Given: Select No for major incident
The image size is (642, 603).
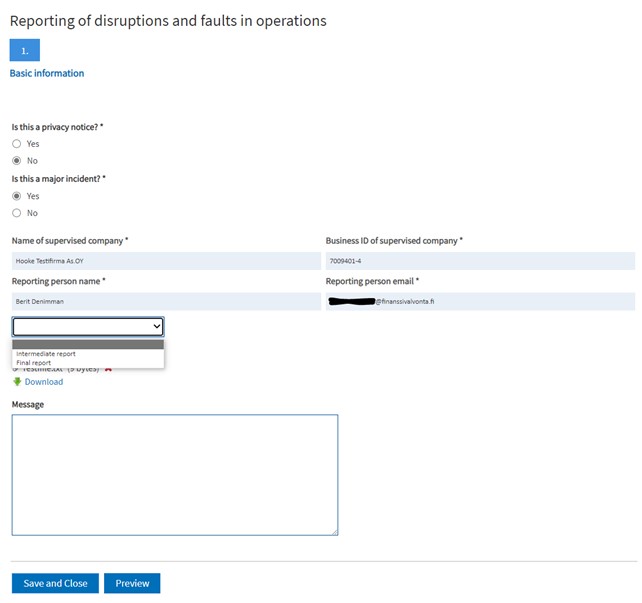Looking at the screenshot, I should [17, 213].
